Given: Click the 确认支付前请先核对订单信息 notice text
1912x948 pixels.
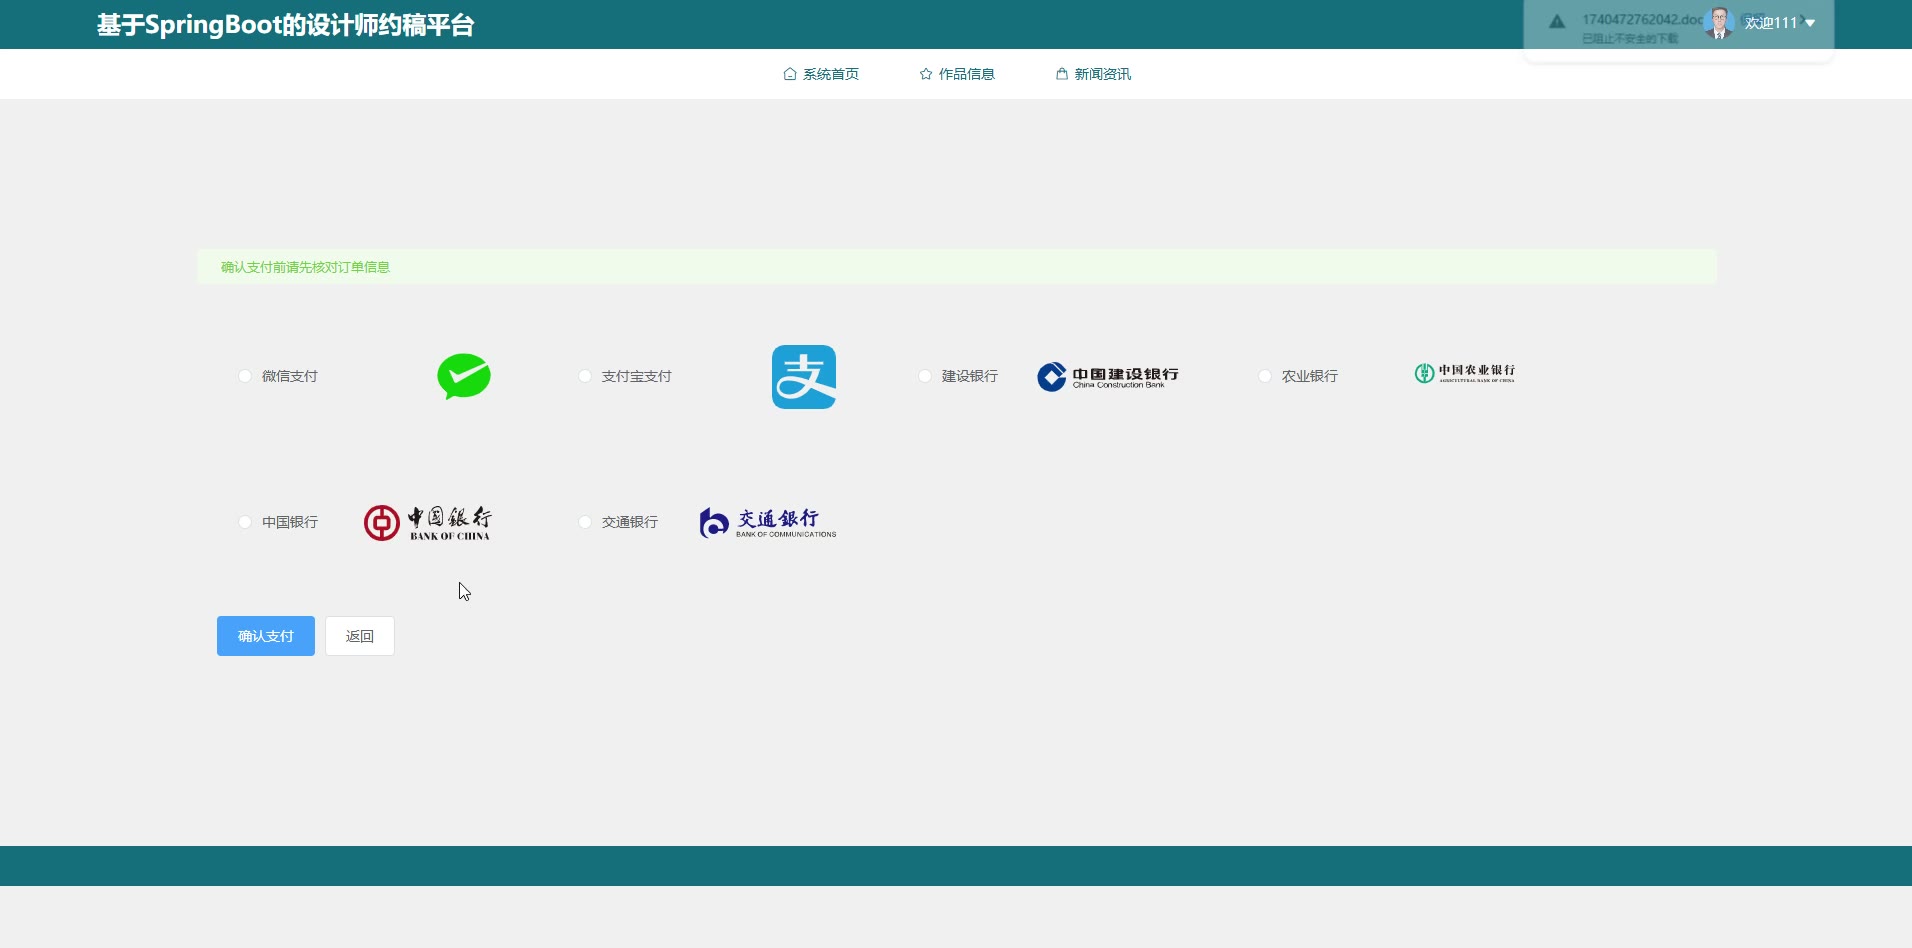Looking at the screenshot, I should click(x=305, y=267).
